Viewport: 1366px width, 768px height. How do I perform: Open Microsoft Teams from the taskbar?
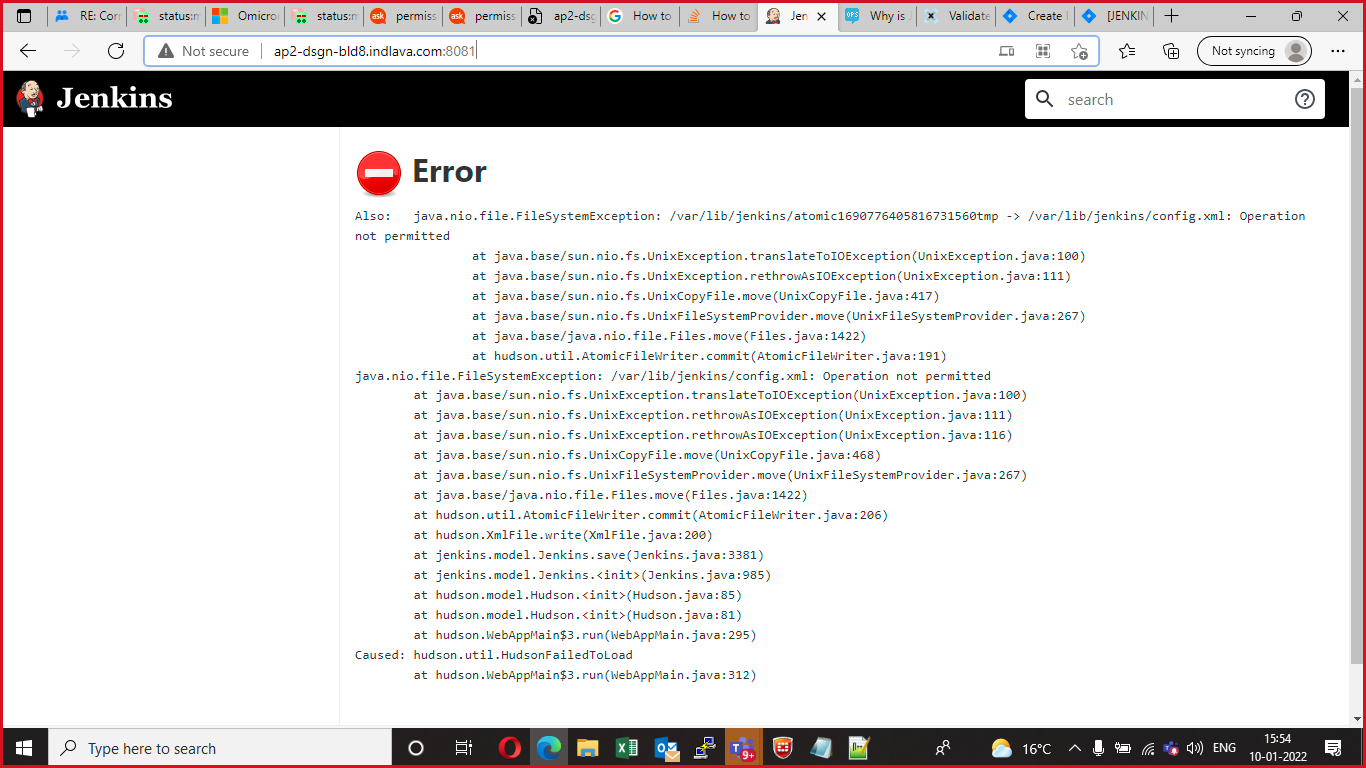[743, 748]
